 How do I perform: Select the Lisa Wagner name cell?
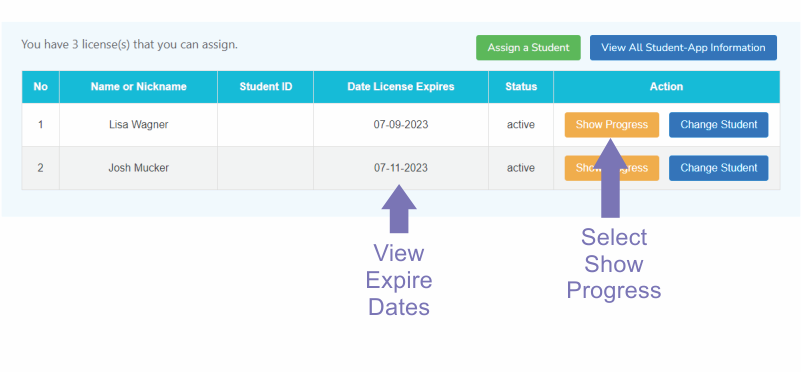coord(138,125)
